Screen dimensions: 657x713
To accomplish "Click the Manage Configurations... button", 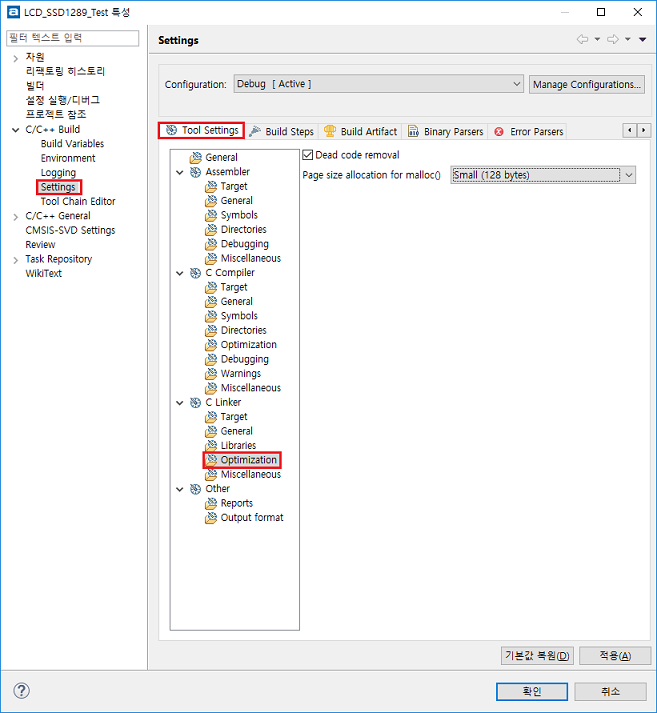I will point(587,85).
